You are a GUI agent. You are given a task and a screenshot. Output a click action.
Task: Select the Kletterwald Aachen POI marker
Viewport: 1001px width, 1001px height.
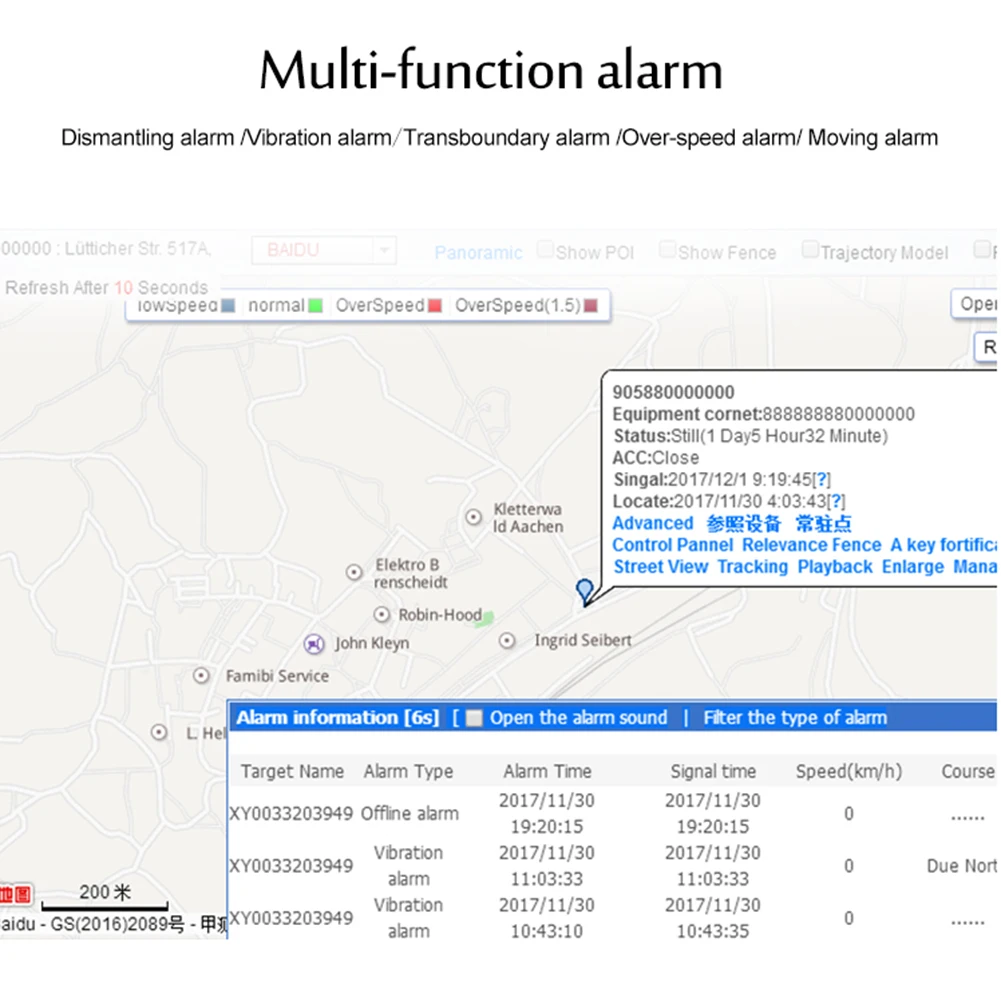tap(473, 517)
